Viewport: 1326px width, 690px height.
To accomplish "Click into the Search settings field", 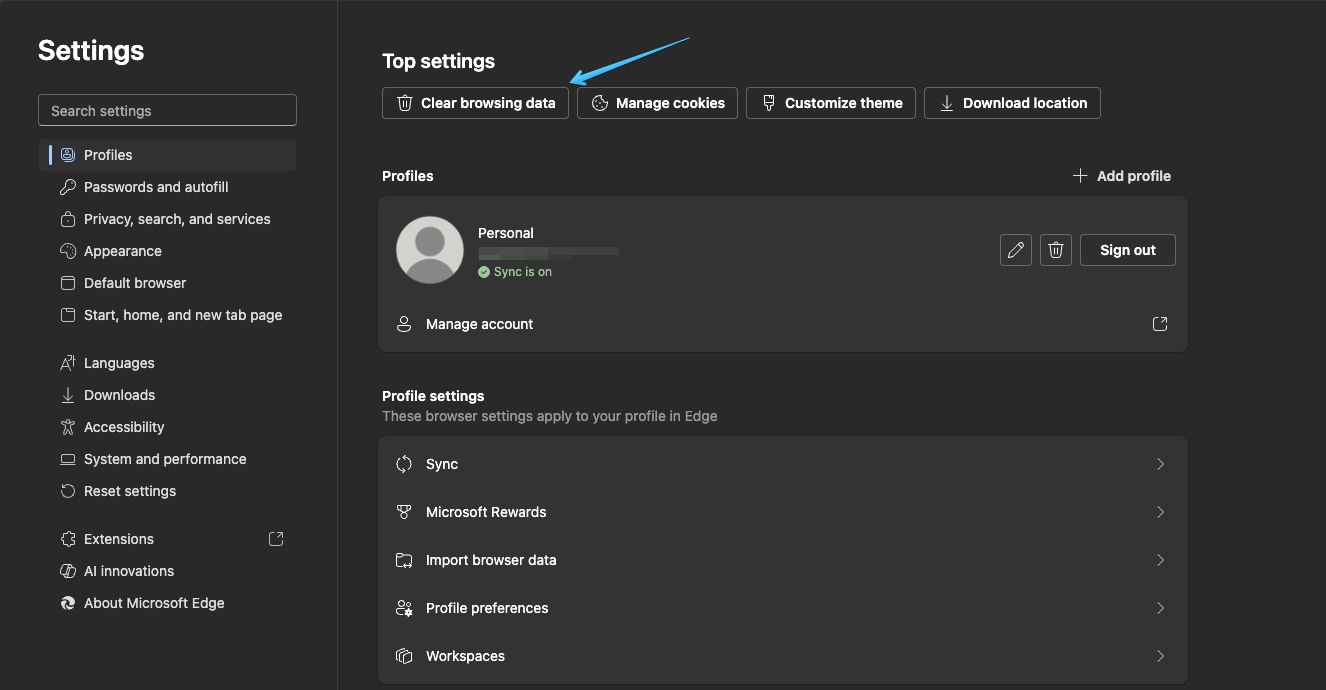I will pyautogui.click(x=167, y=111).
